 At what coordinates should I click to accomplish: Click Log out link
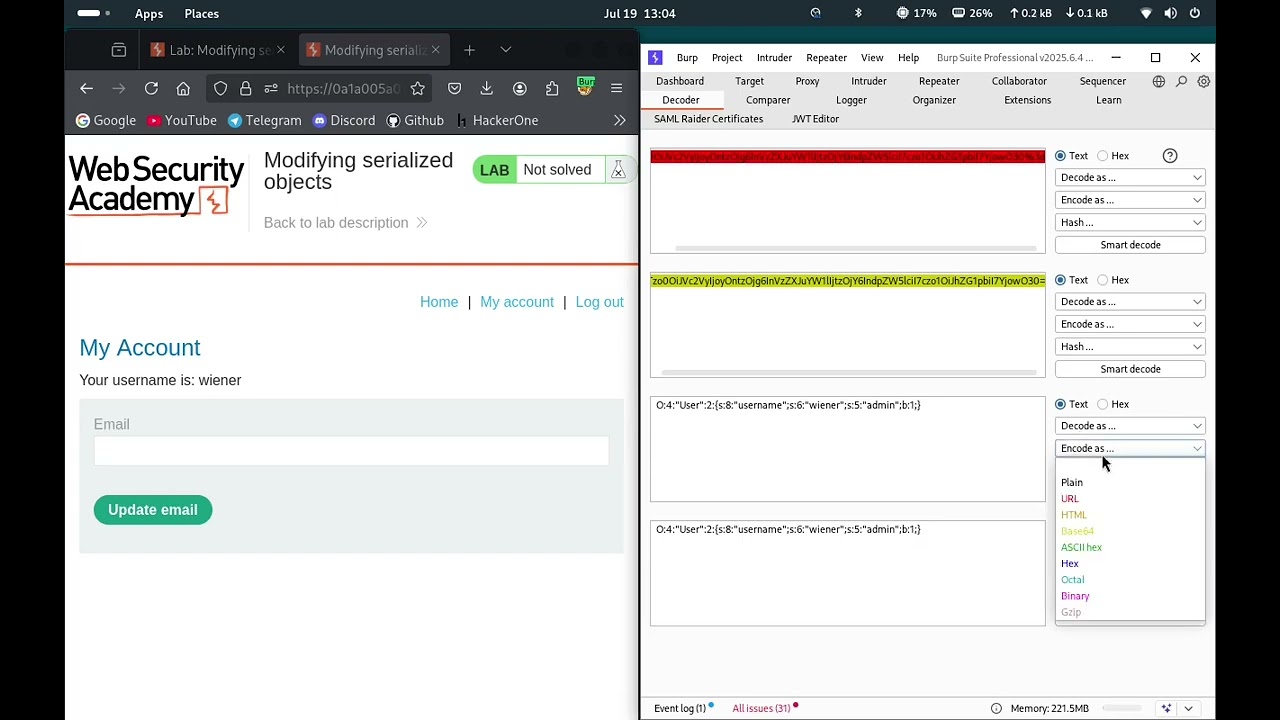tap(599, 302)
